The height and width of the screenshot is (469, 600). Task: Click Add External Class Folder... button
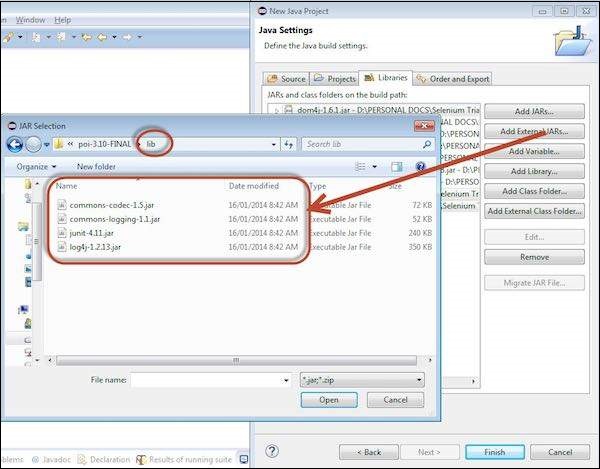pos(534,211)
